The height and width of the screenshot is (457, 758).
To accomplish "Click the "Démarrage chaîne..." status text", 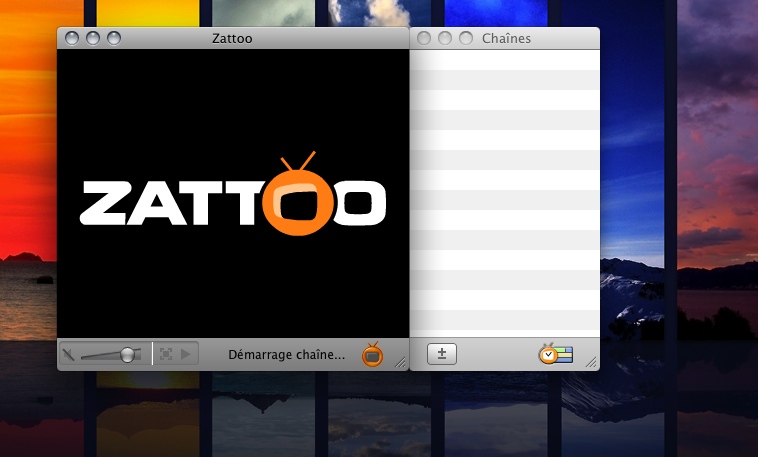I will (287, 354).
